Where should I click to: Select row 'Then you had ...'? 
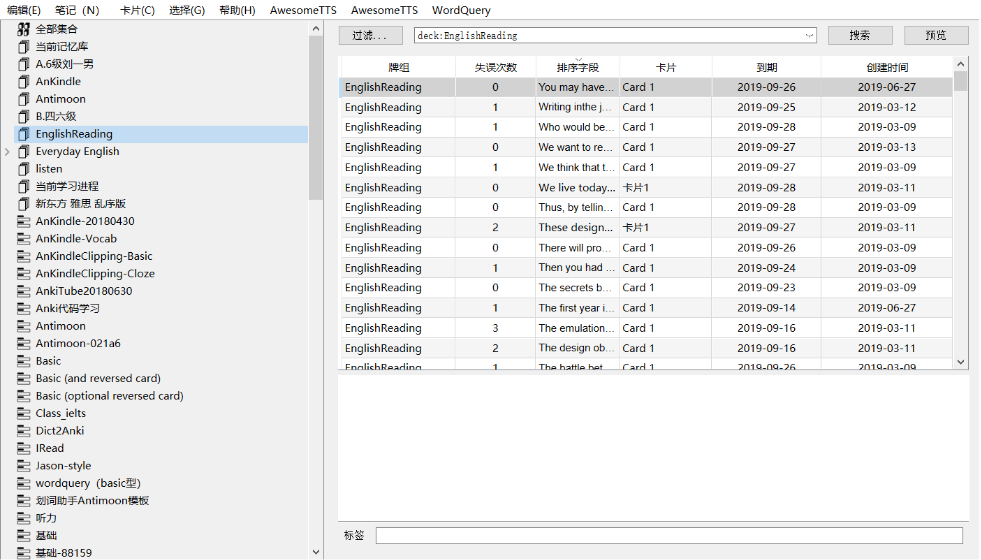(x=647, y=268)
